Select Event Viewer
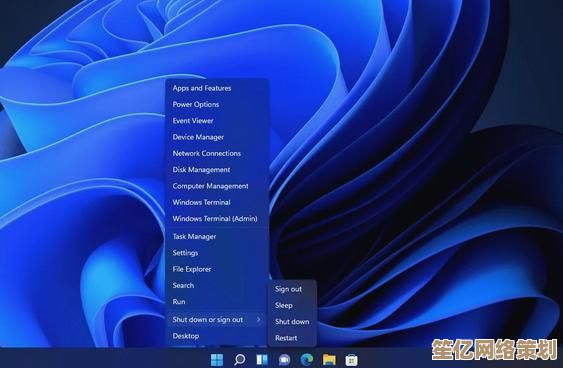Screen dimensions: 563x368 [x=217, y=121]
